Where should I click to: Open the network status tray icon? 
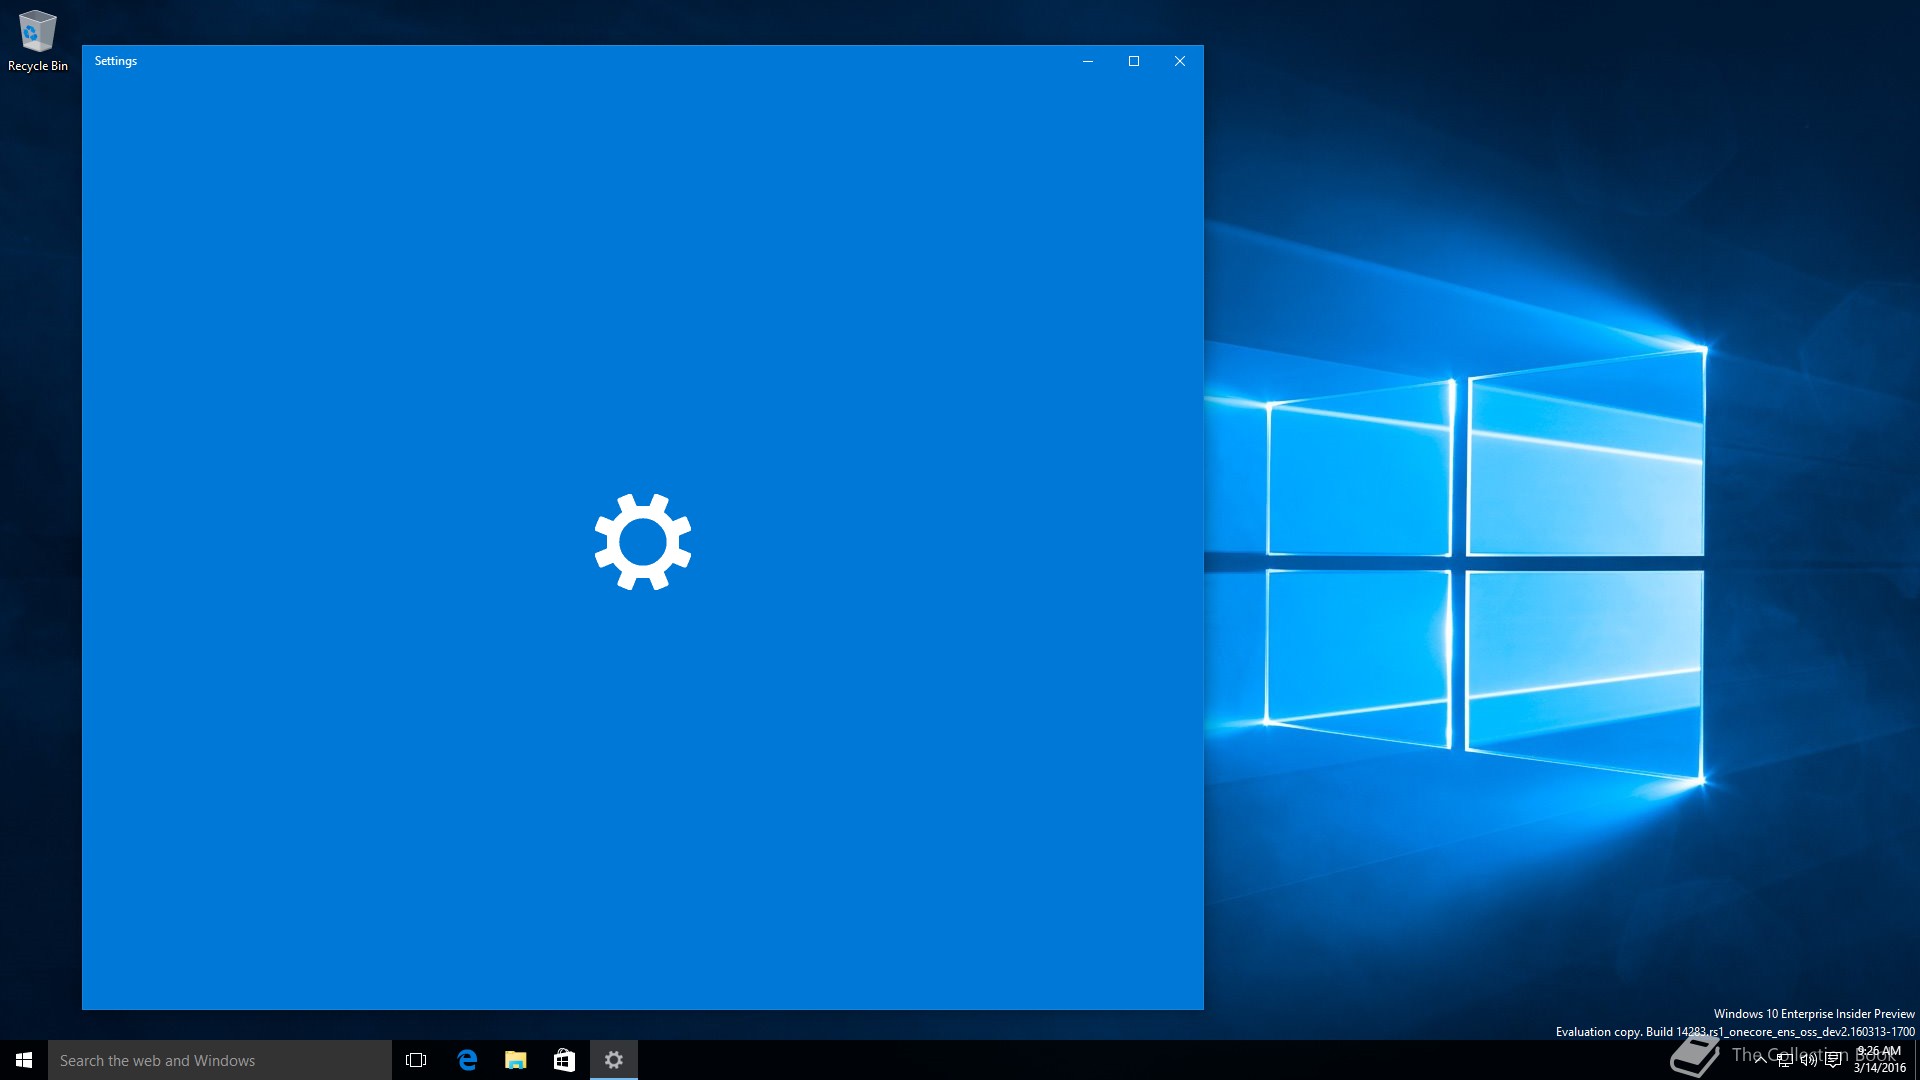pos(1784,1060)
